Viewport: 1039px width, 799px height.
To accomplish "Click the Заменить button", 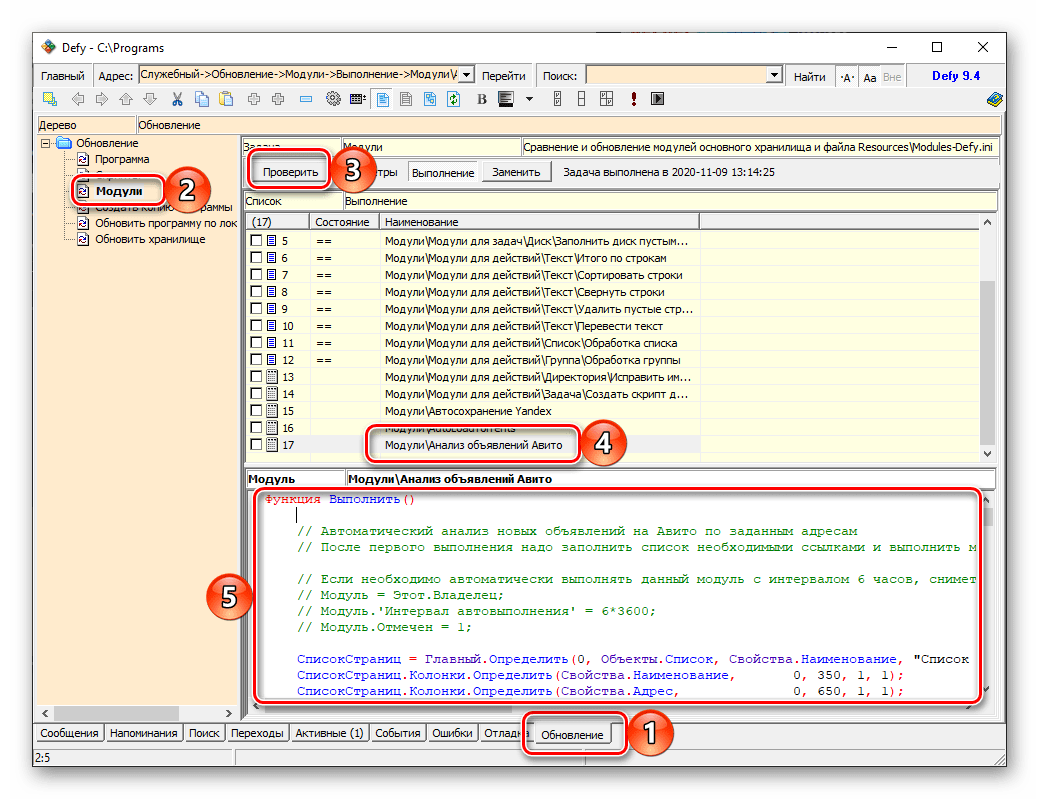I will coord(516,172).
